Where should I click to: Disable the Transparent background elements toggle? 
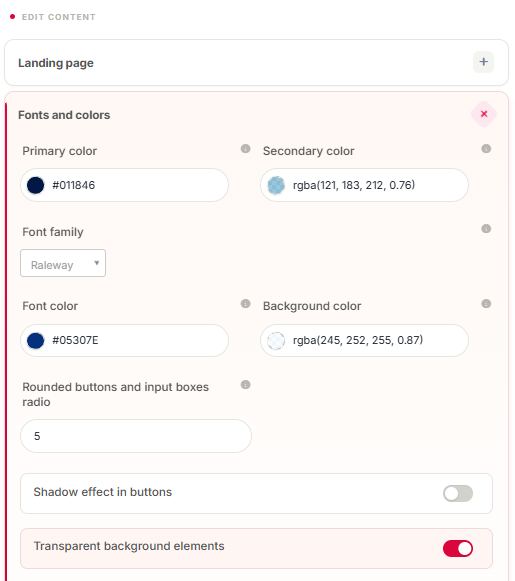click(x=458, y=548)
